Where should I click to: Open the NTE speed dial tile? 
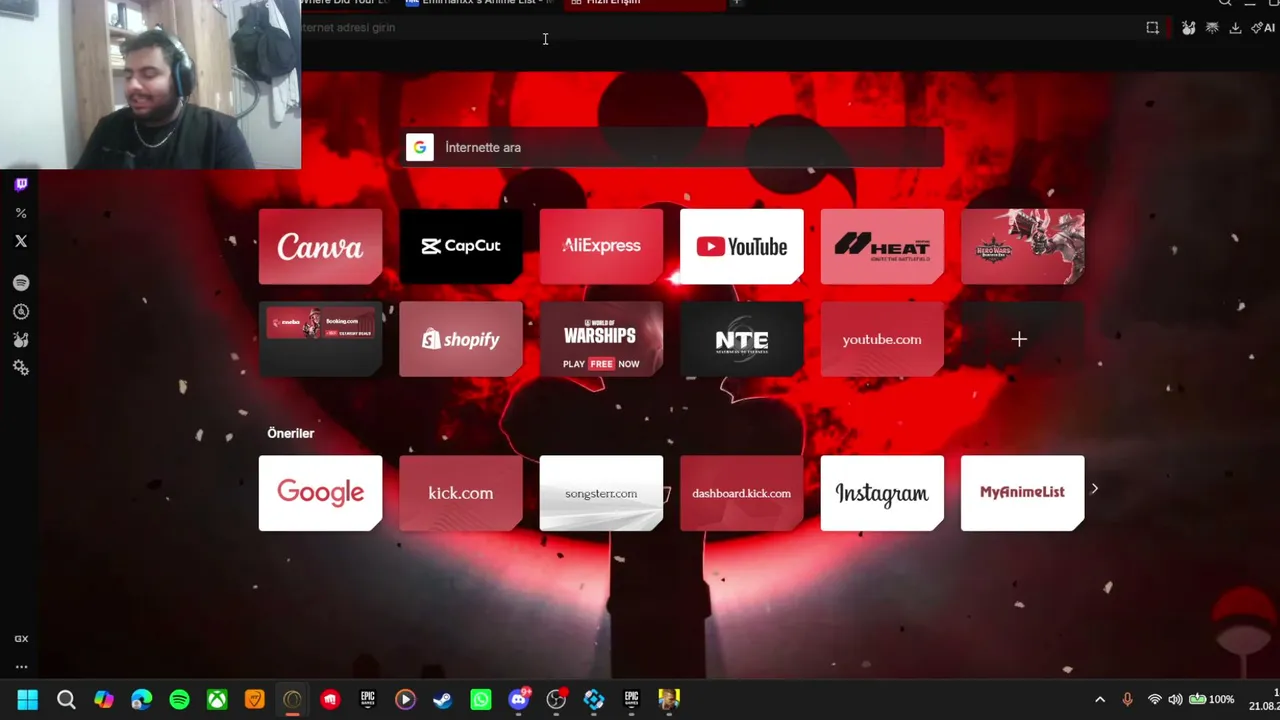tap(742, 339)
